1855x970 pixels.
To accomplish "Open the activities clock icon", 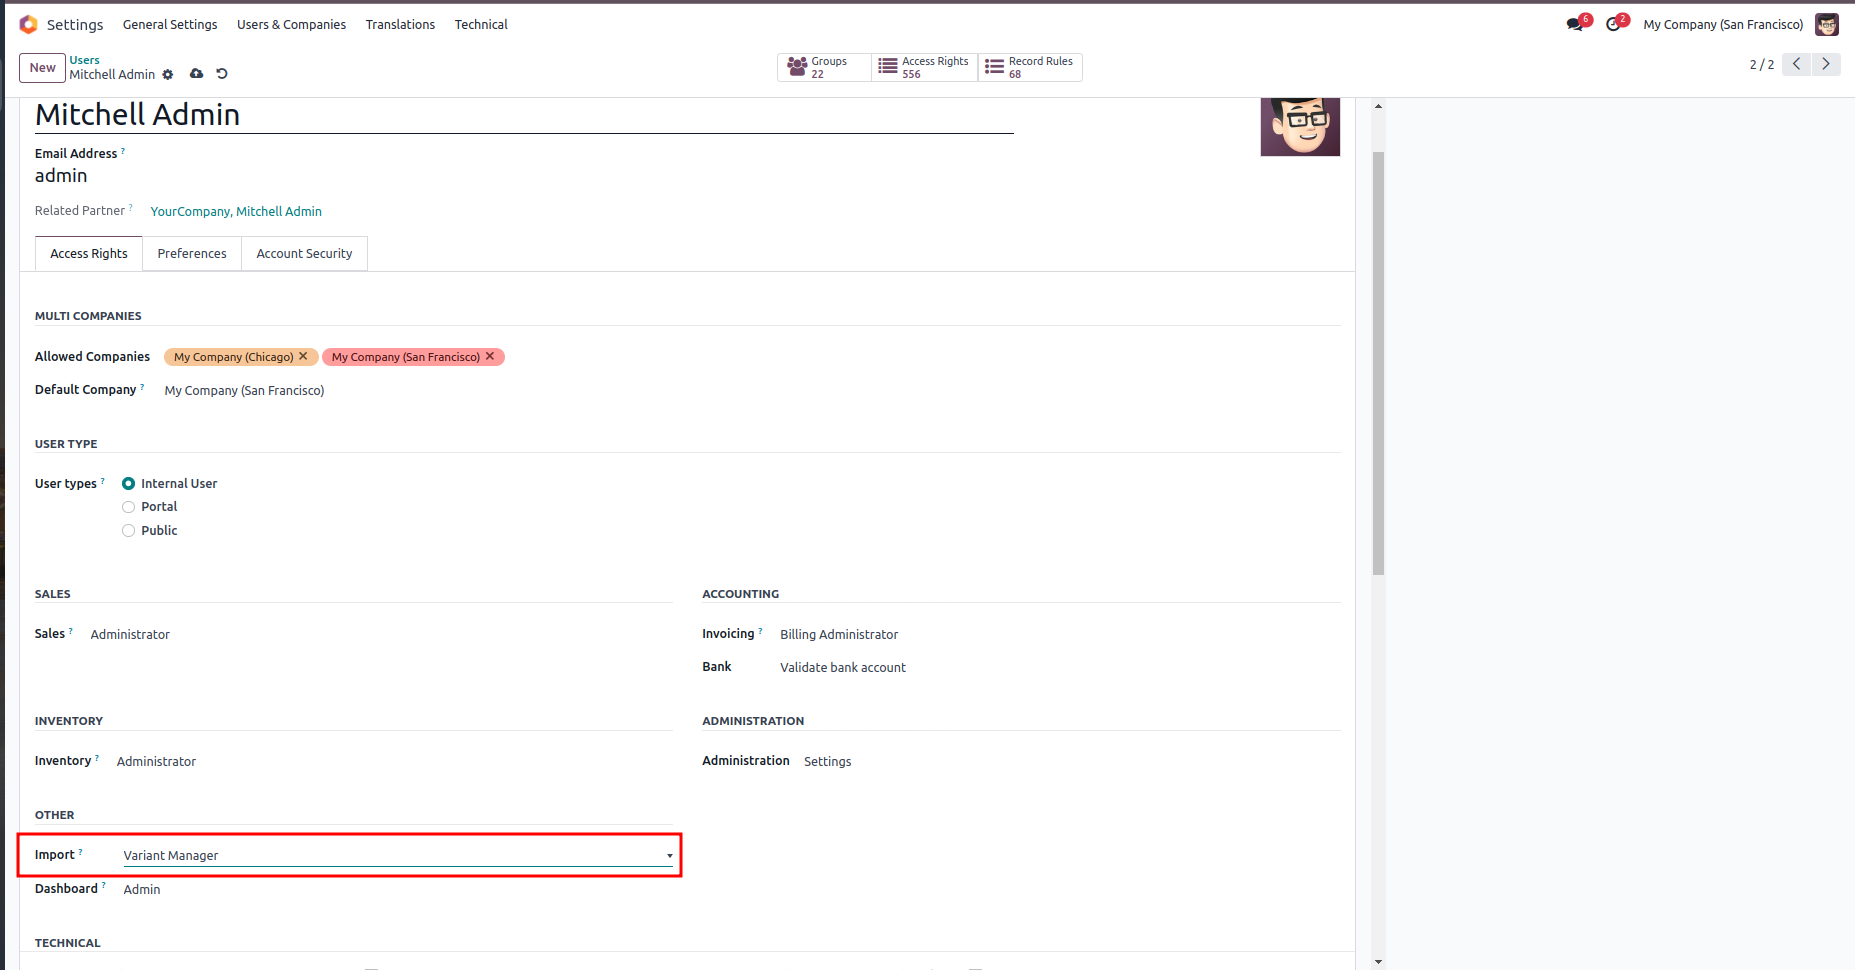I will (x=1613, y=24).
